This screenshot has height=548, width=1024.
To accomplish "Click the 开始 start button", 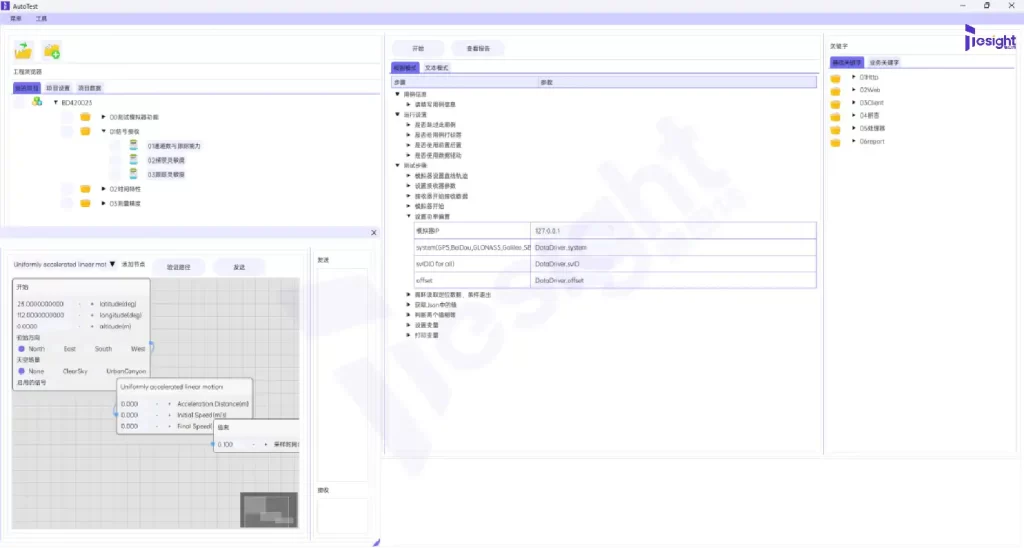I will click(418, 48).
